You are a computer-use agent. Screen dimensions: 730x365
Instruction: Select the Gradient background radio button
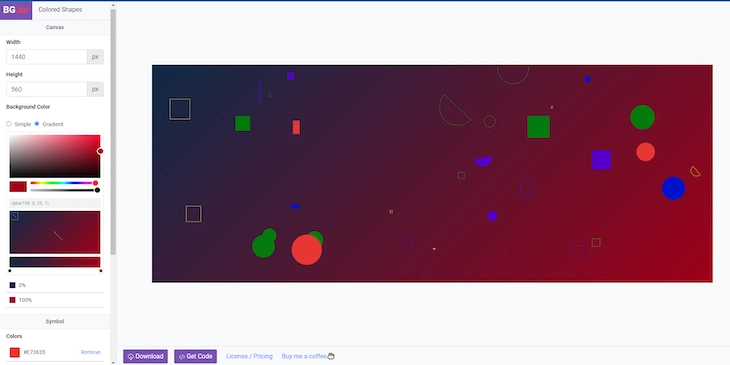tap(37, 124)
